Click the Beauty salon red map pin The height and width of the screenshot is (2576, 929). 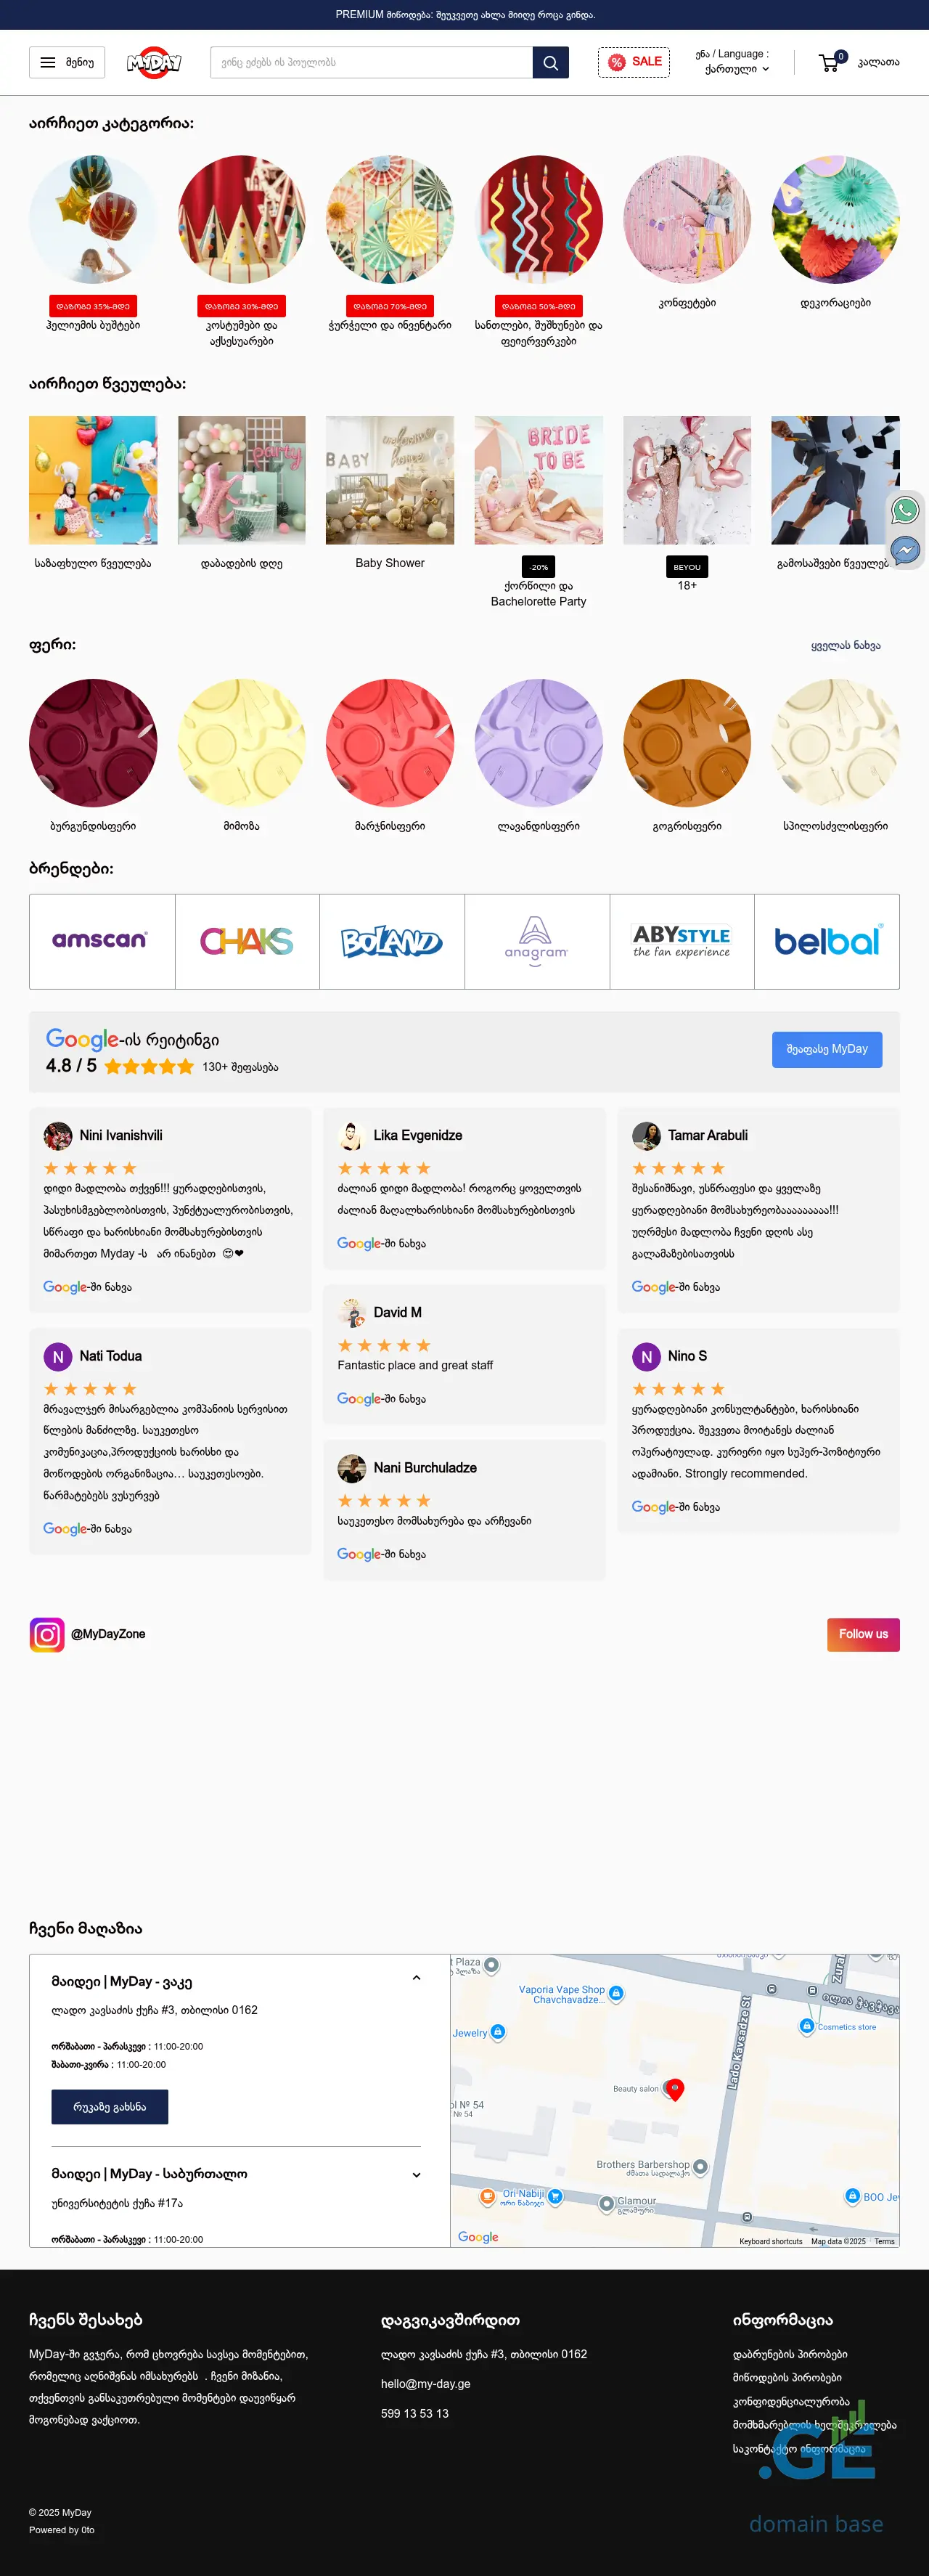pyautogui.click(x=675, y=2088)
